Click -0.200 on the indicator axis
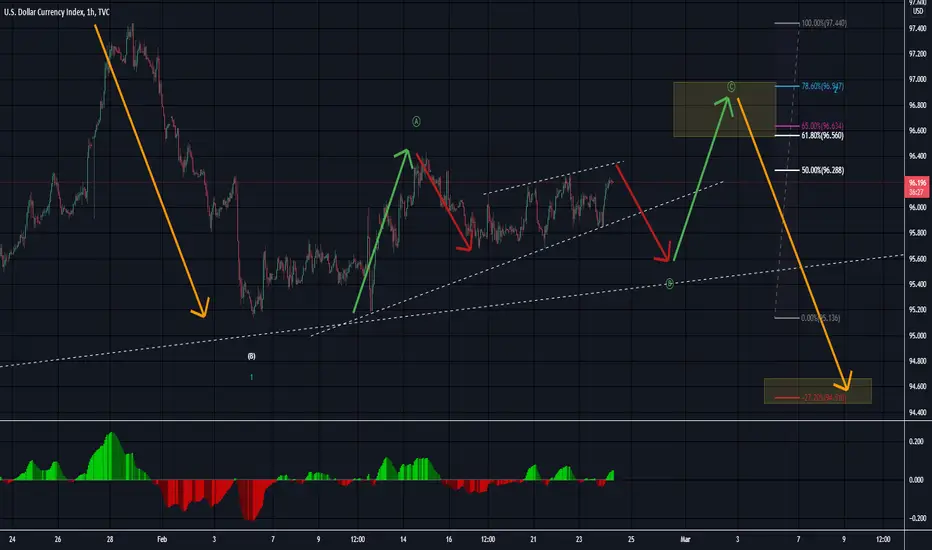The height and width of the screenshot is (550, 932). pyautogui.click(x=916, y=518)
